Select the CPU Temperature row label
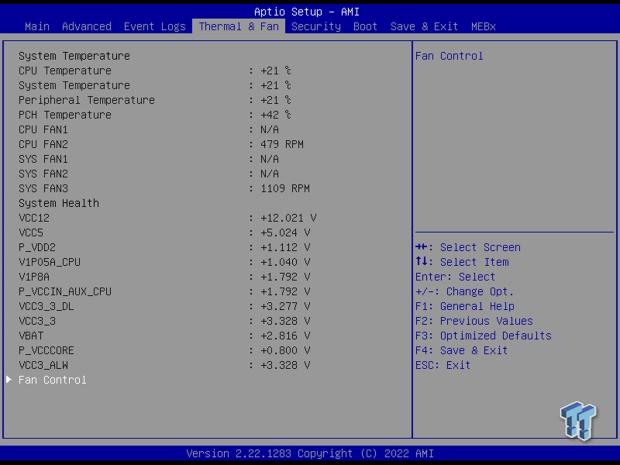The width and height of the screenshot is (620, 465). pyautogui.click(x=65, y=71)
